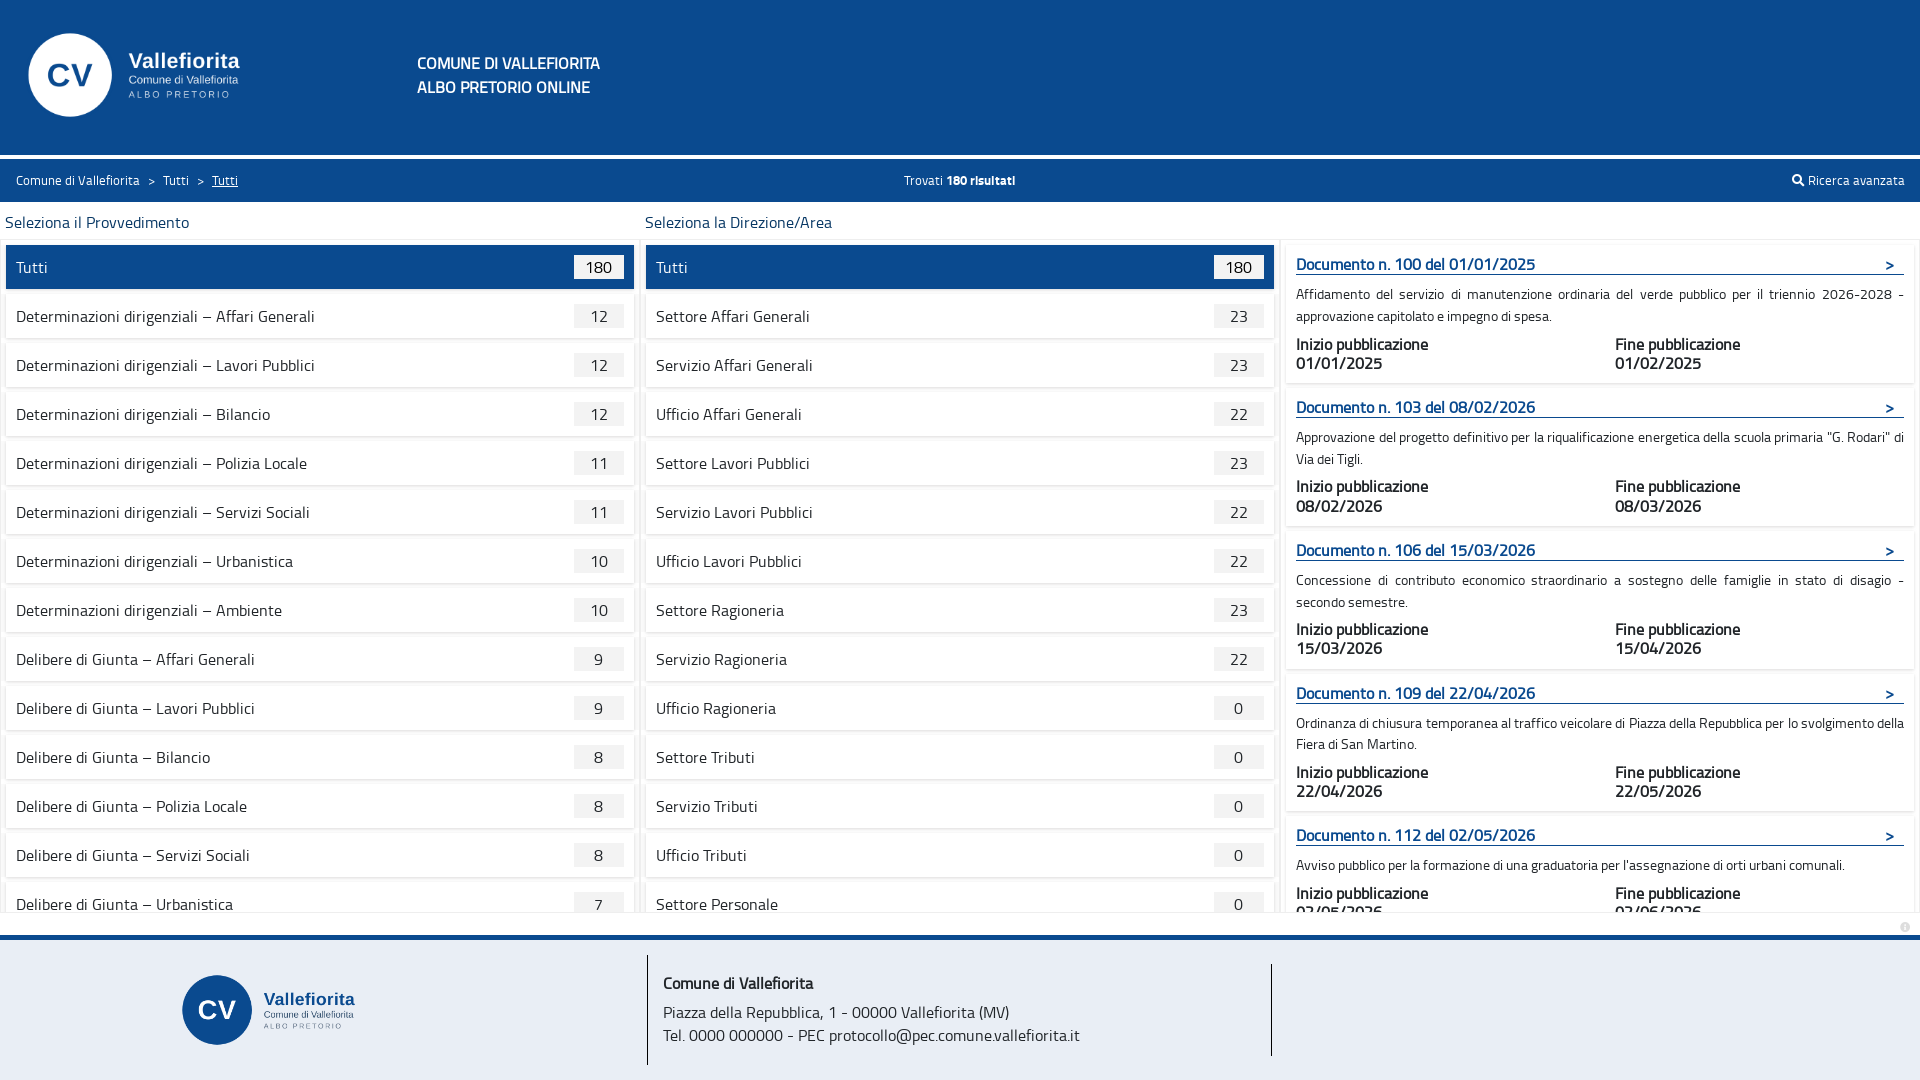Select Settore Ragioneria area
Viewport: 1920px width, 1080px height.
[x=960, y=610]
